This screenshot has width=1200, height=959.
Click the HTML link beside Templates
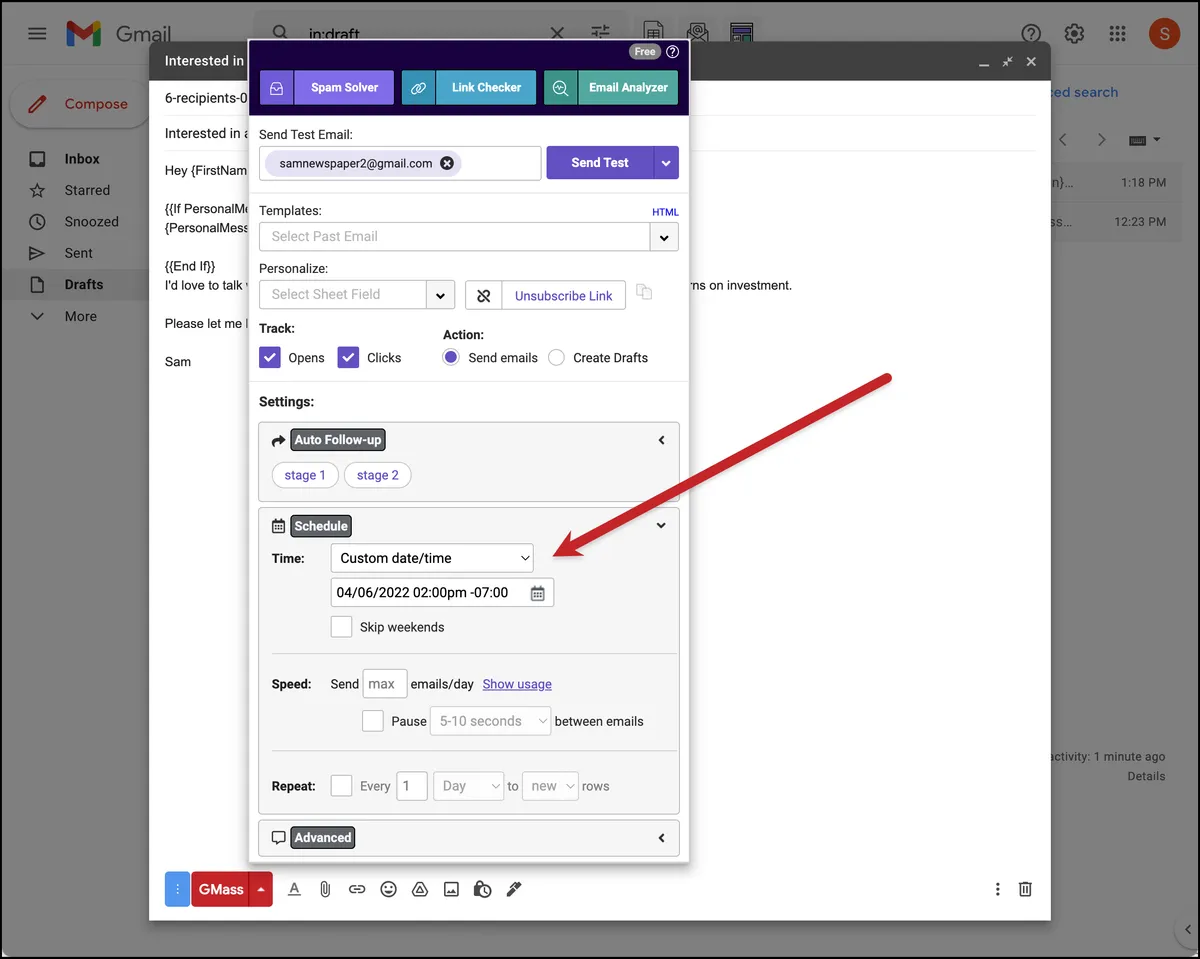tap(665, 212)
